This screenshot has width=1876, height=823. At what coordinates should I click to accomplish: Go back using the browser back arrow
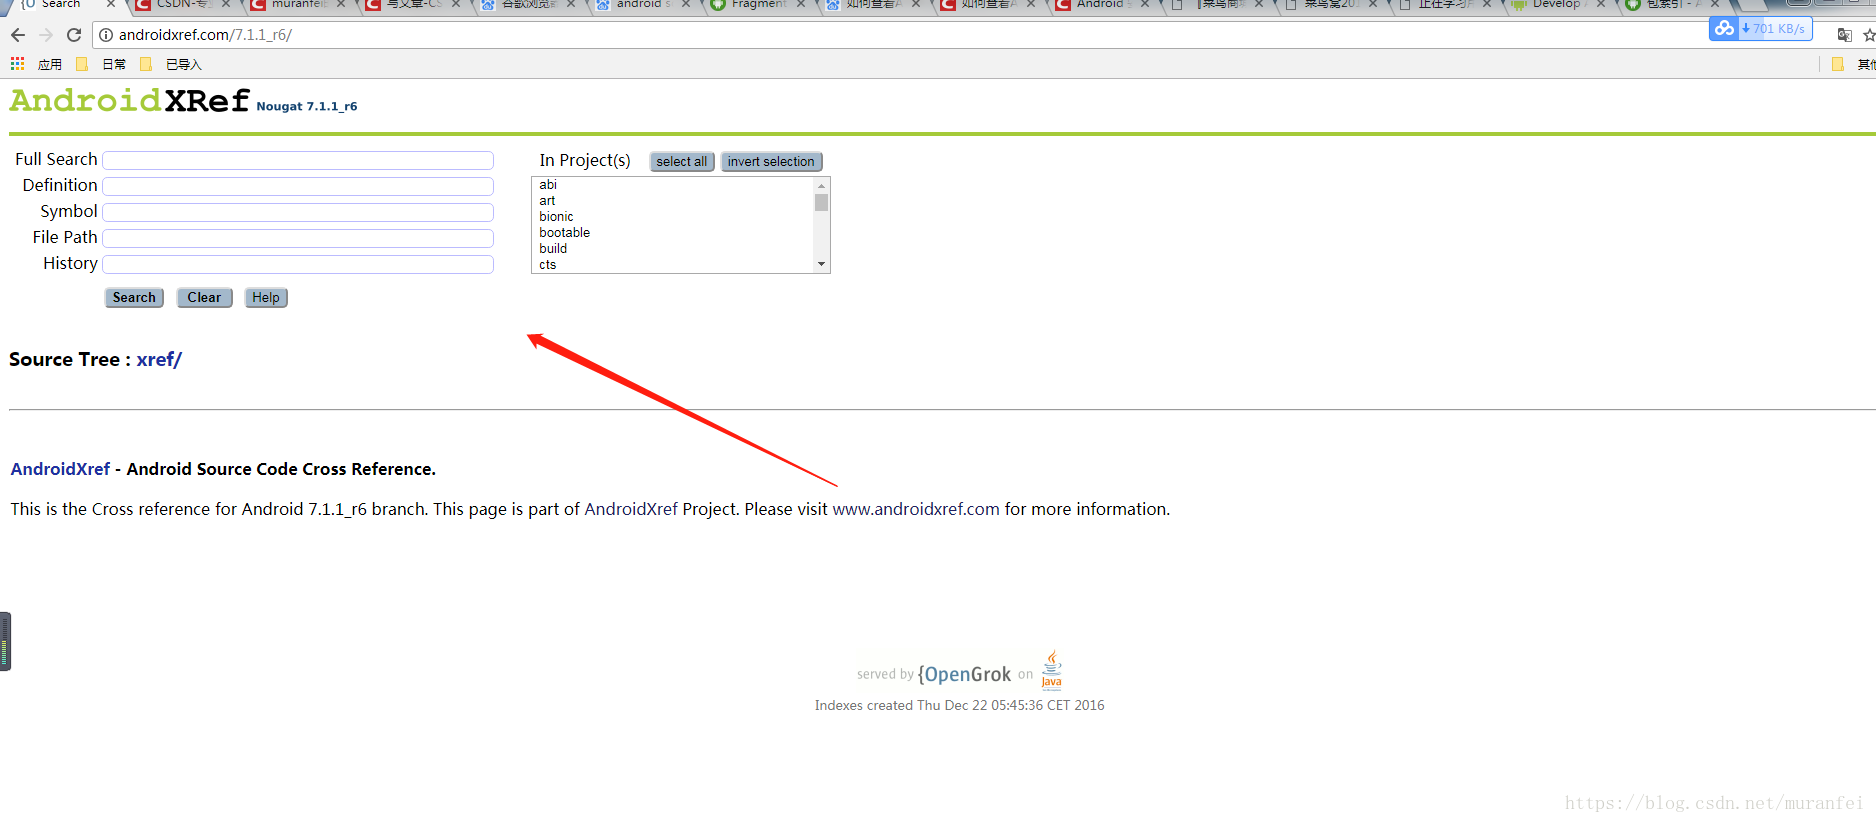pos(18,35)
